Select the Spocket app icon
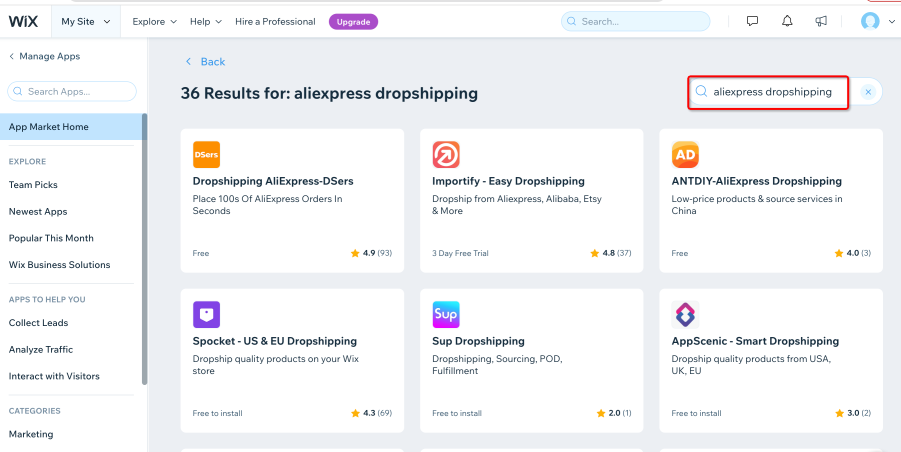This screenshot has height=452, width=901. pyautogui.click(x=206, y=315)
